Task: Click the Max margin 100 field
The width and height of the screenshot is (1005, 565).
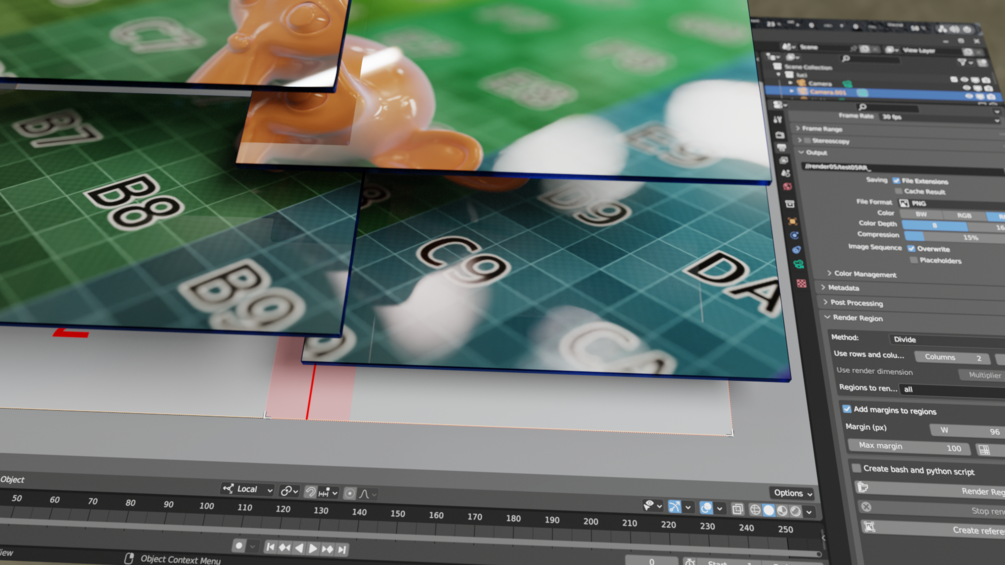Action: [908, 446]
